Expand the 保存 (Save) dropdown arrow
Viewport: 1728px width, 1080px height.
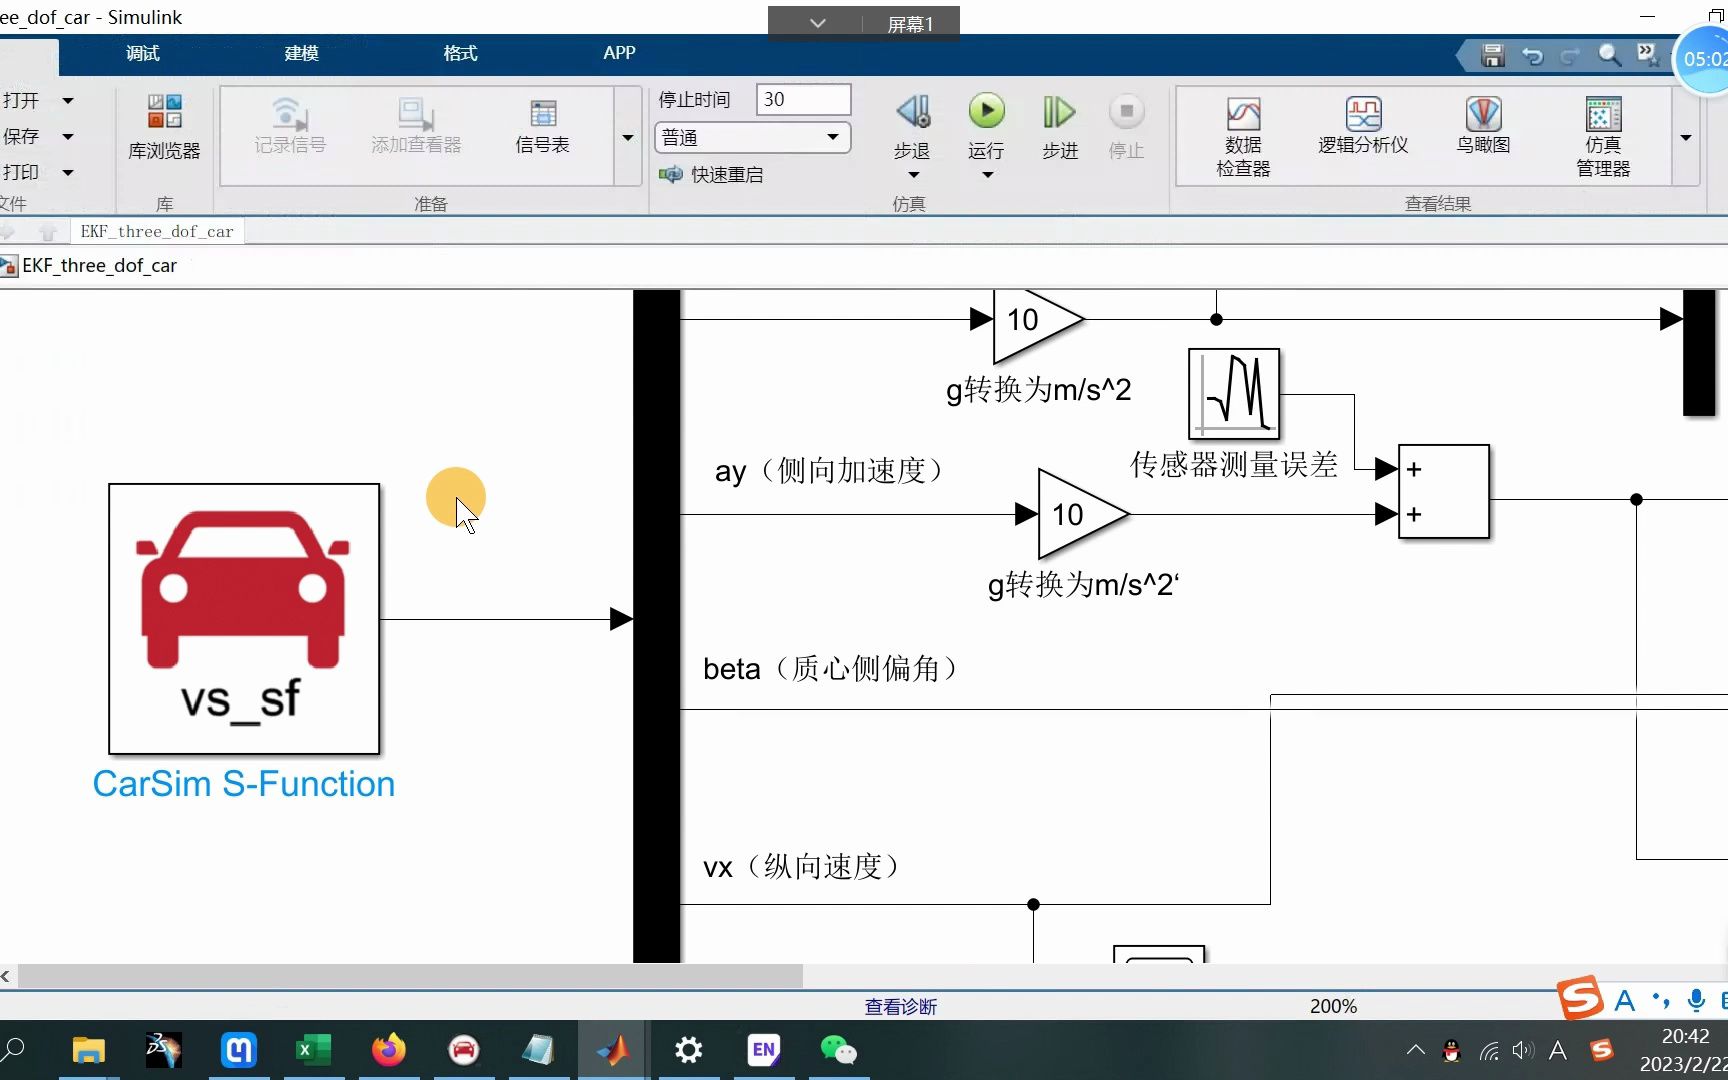click(68, 136)
